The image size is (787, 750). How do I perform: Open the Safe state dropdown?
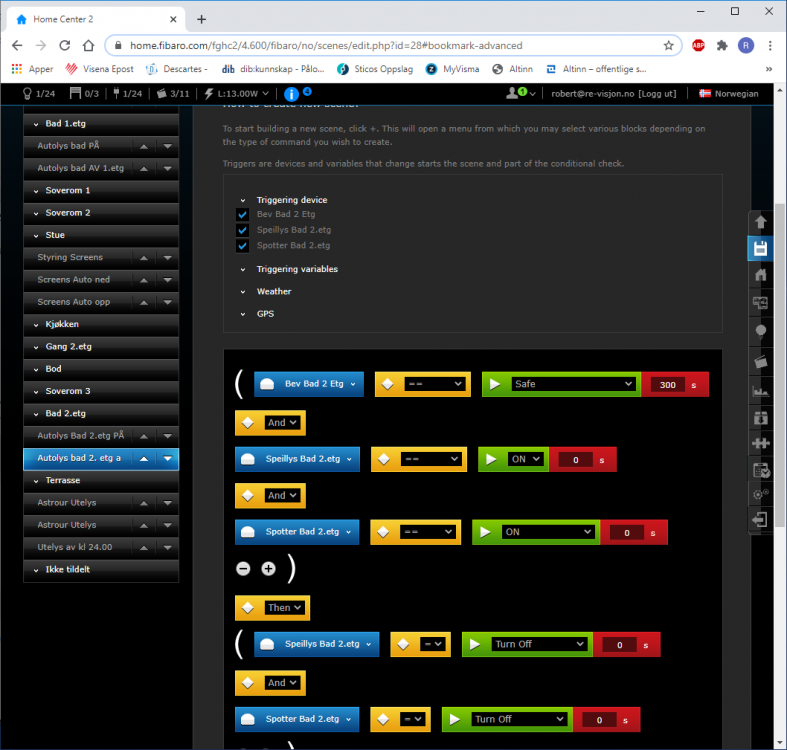click(573, 384)
